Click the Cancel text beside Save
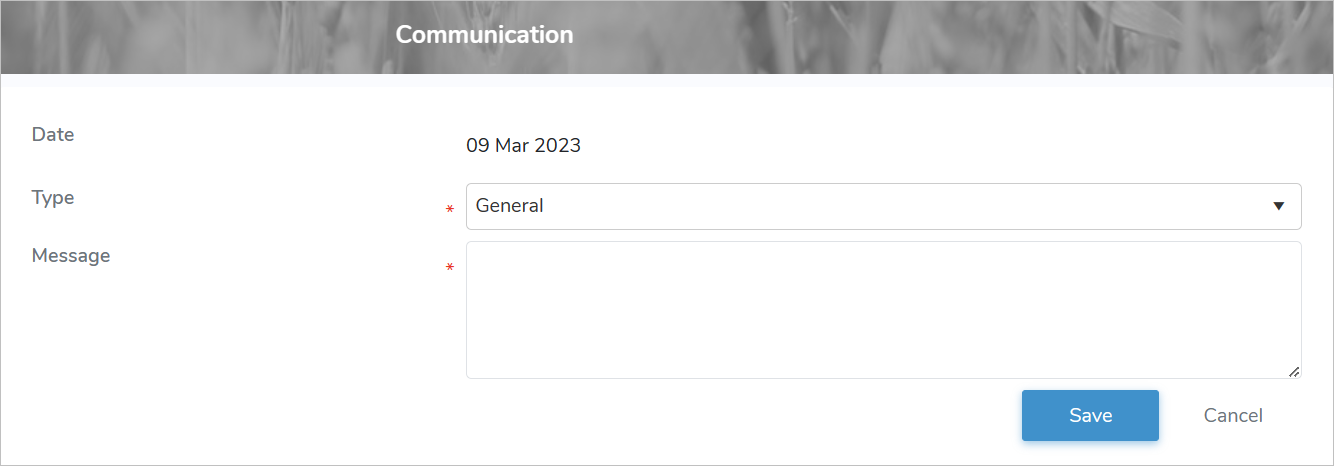 pos(1232,415)
